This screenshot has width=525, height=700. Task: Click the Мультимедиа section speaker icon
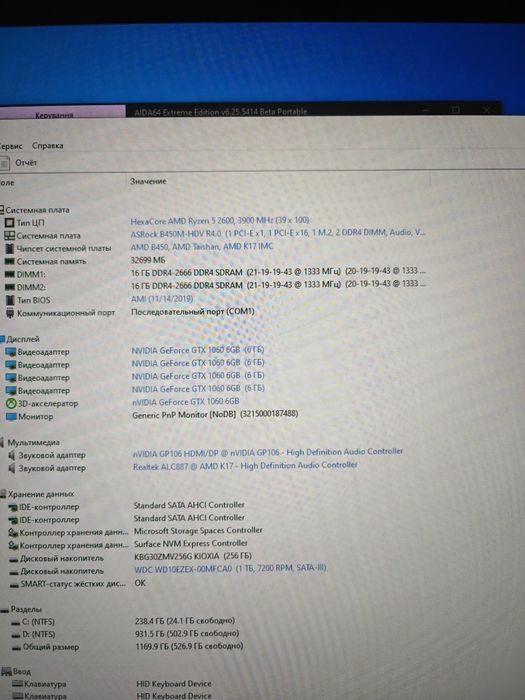point(3,442)
